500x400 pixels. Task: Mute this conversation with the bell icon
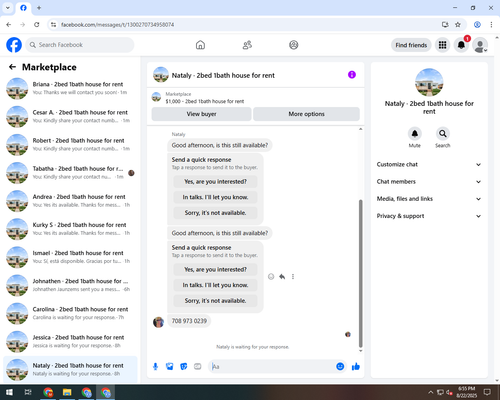tap(415, 134)
